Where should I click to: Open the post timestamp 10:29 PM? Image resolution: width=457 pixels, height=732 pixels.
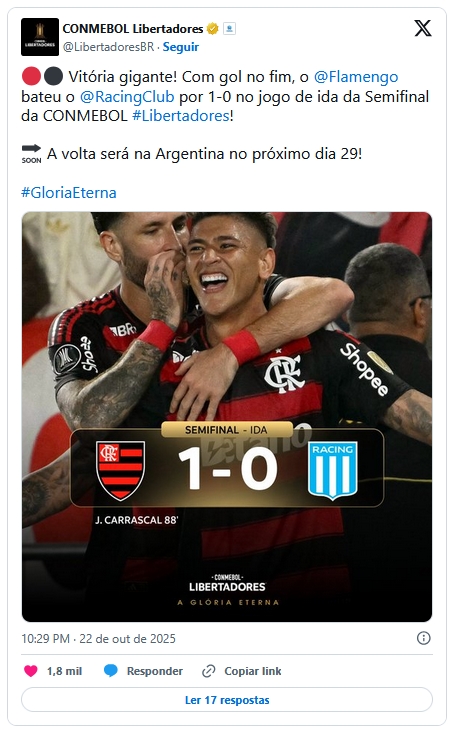click(x=45, y=639)
